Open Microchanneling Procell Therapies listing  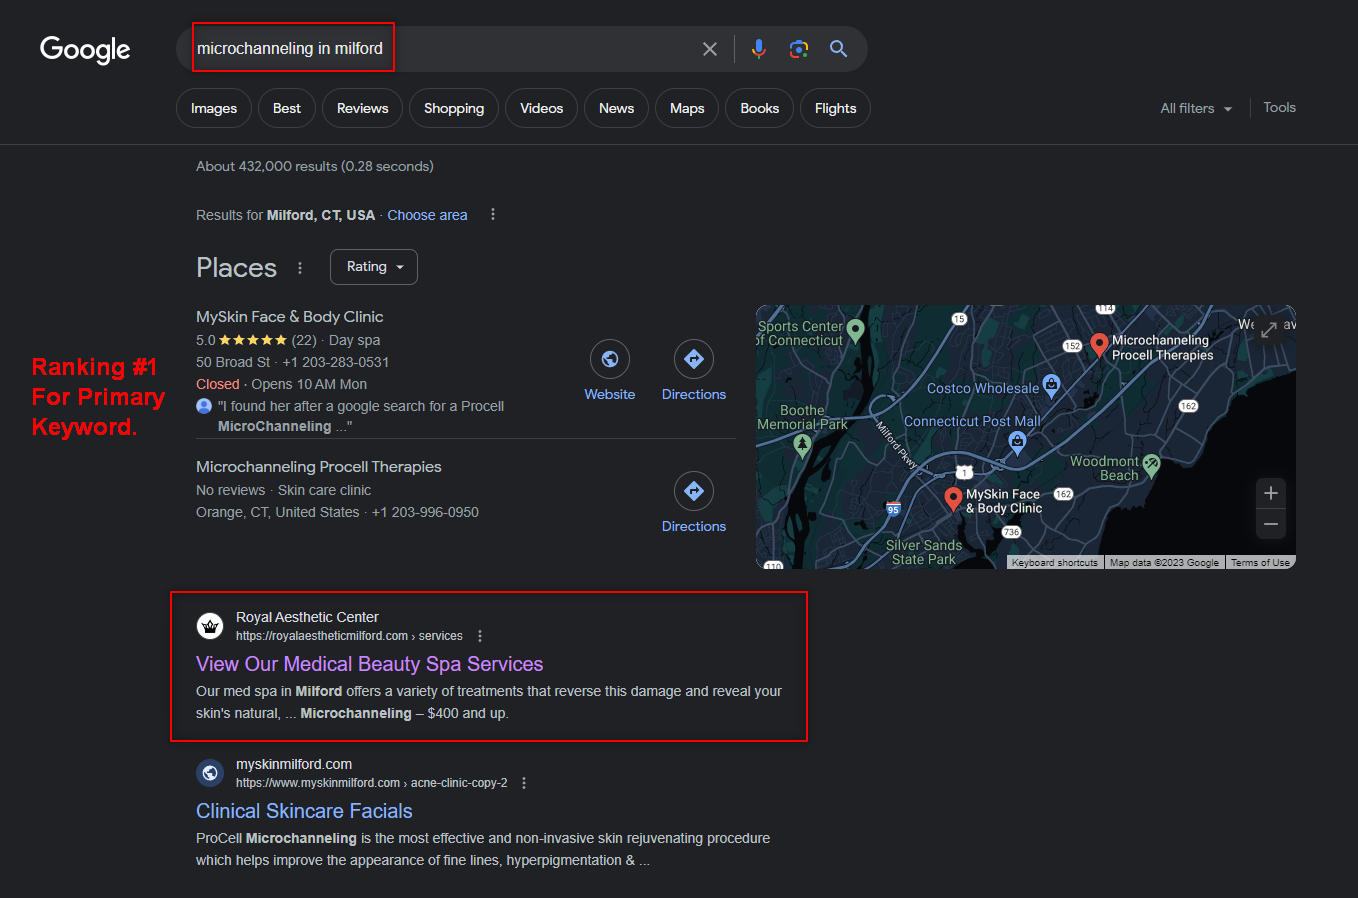(x=319, y=467)
